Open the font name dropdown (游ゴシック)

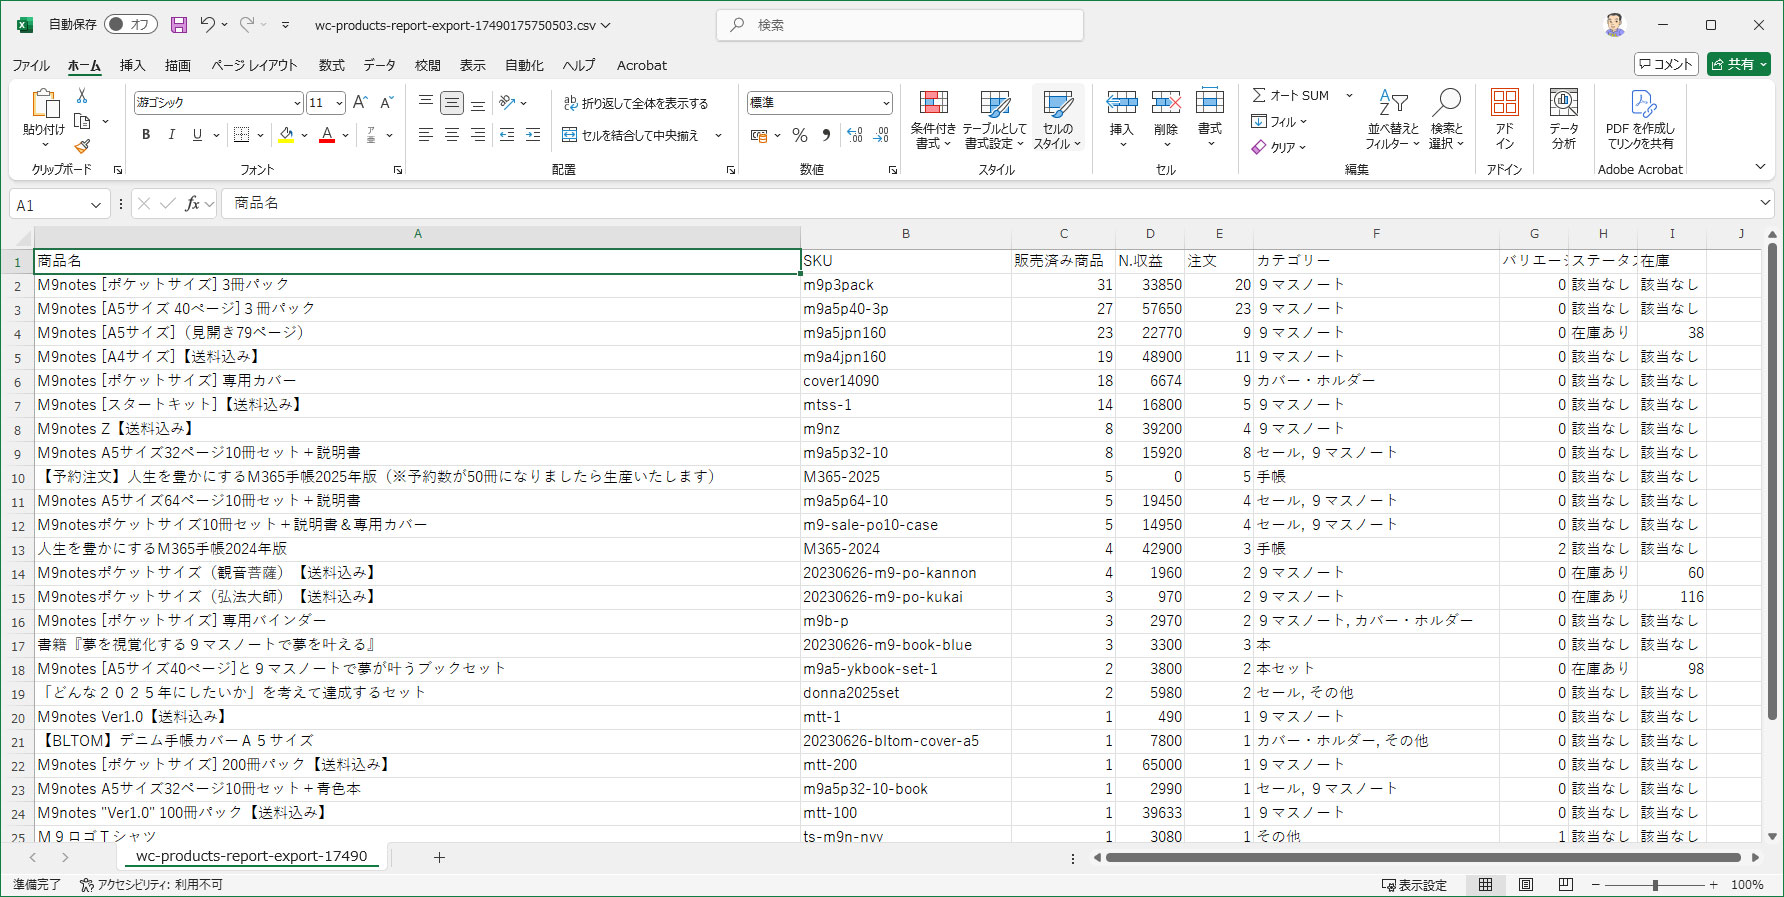297,103
